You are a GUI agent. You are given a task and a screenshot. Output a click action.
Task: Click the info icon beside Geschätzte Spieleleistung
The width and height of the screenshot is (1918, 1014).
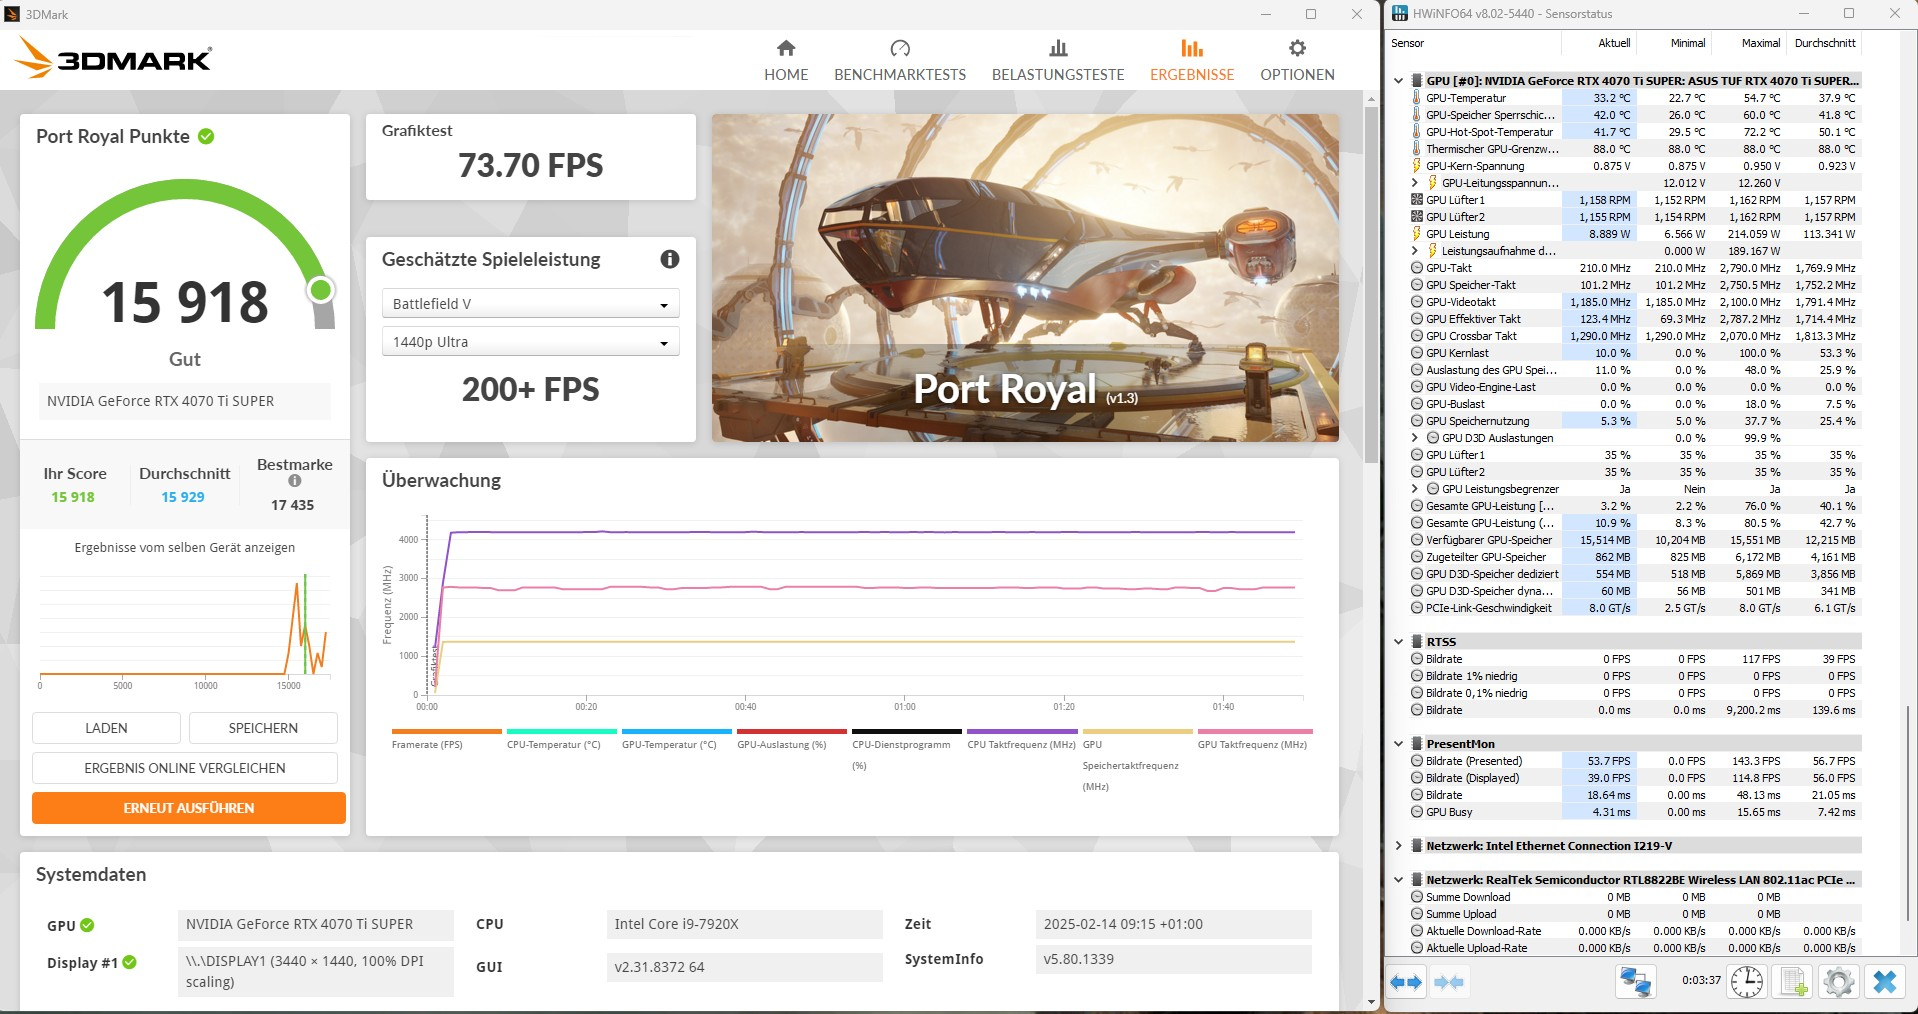click(x=670, y=259)
